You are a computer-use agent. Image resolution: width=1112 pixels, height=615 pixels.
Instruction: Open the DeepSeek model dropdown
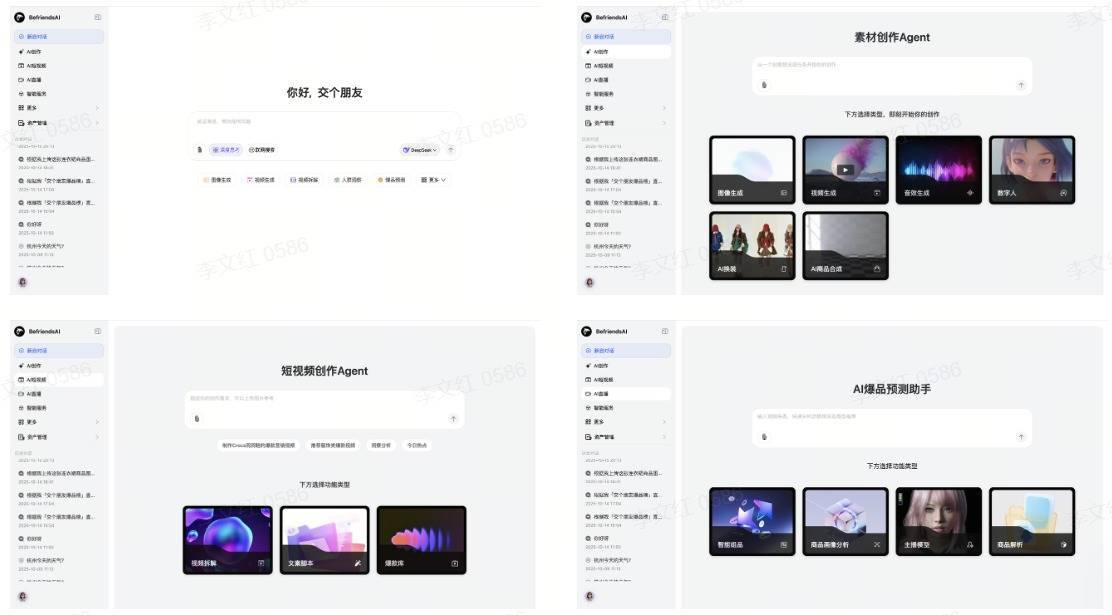pyautogui.click(x=420, y=150)
